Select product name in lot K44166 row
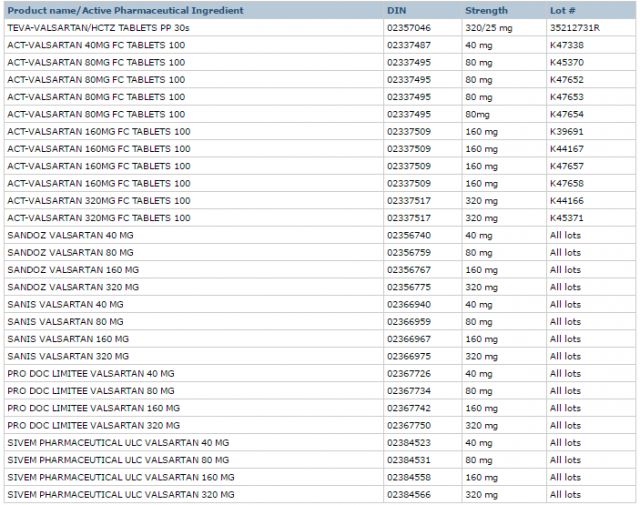This screenshot has width=640, height=505. (99, 200)
